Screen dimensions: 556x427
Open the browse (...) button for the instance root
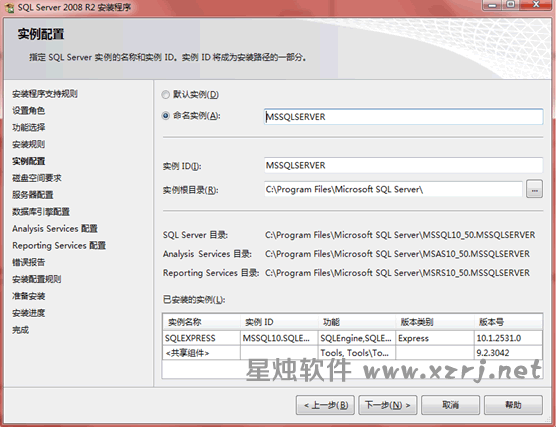(x=534, y=189)
